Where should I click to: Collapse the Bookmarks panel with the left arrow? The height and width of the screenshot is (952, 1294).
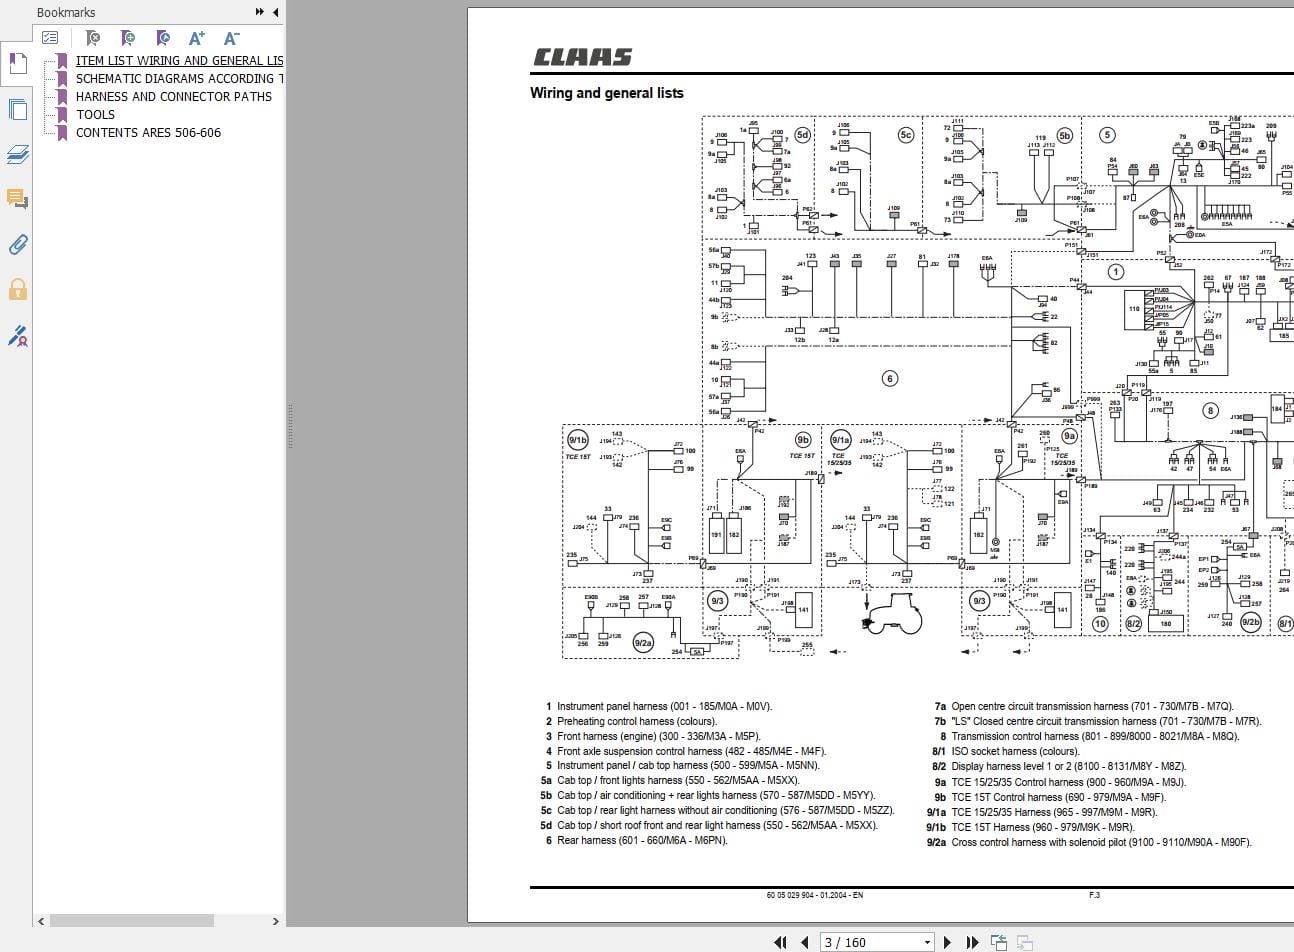point(275,12)
